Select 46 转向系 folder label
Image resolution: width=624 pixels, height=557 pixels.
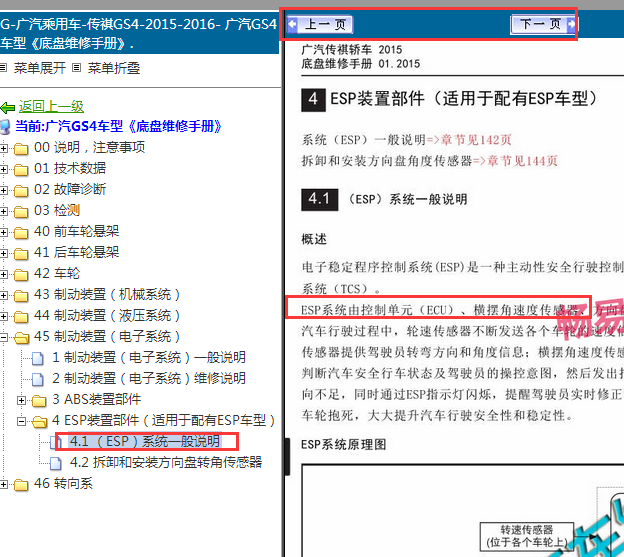click(x=63, y=483)
